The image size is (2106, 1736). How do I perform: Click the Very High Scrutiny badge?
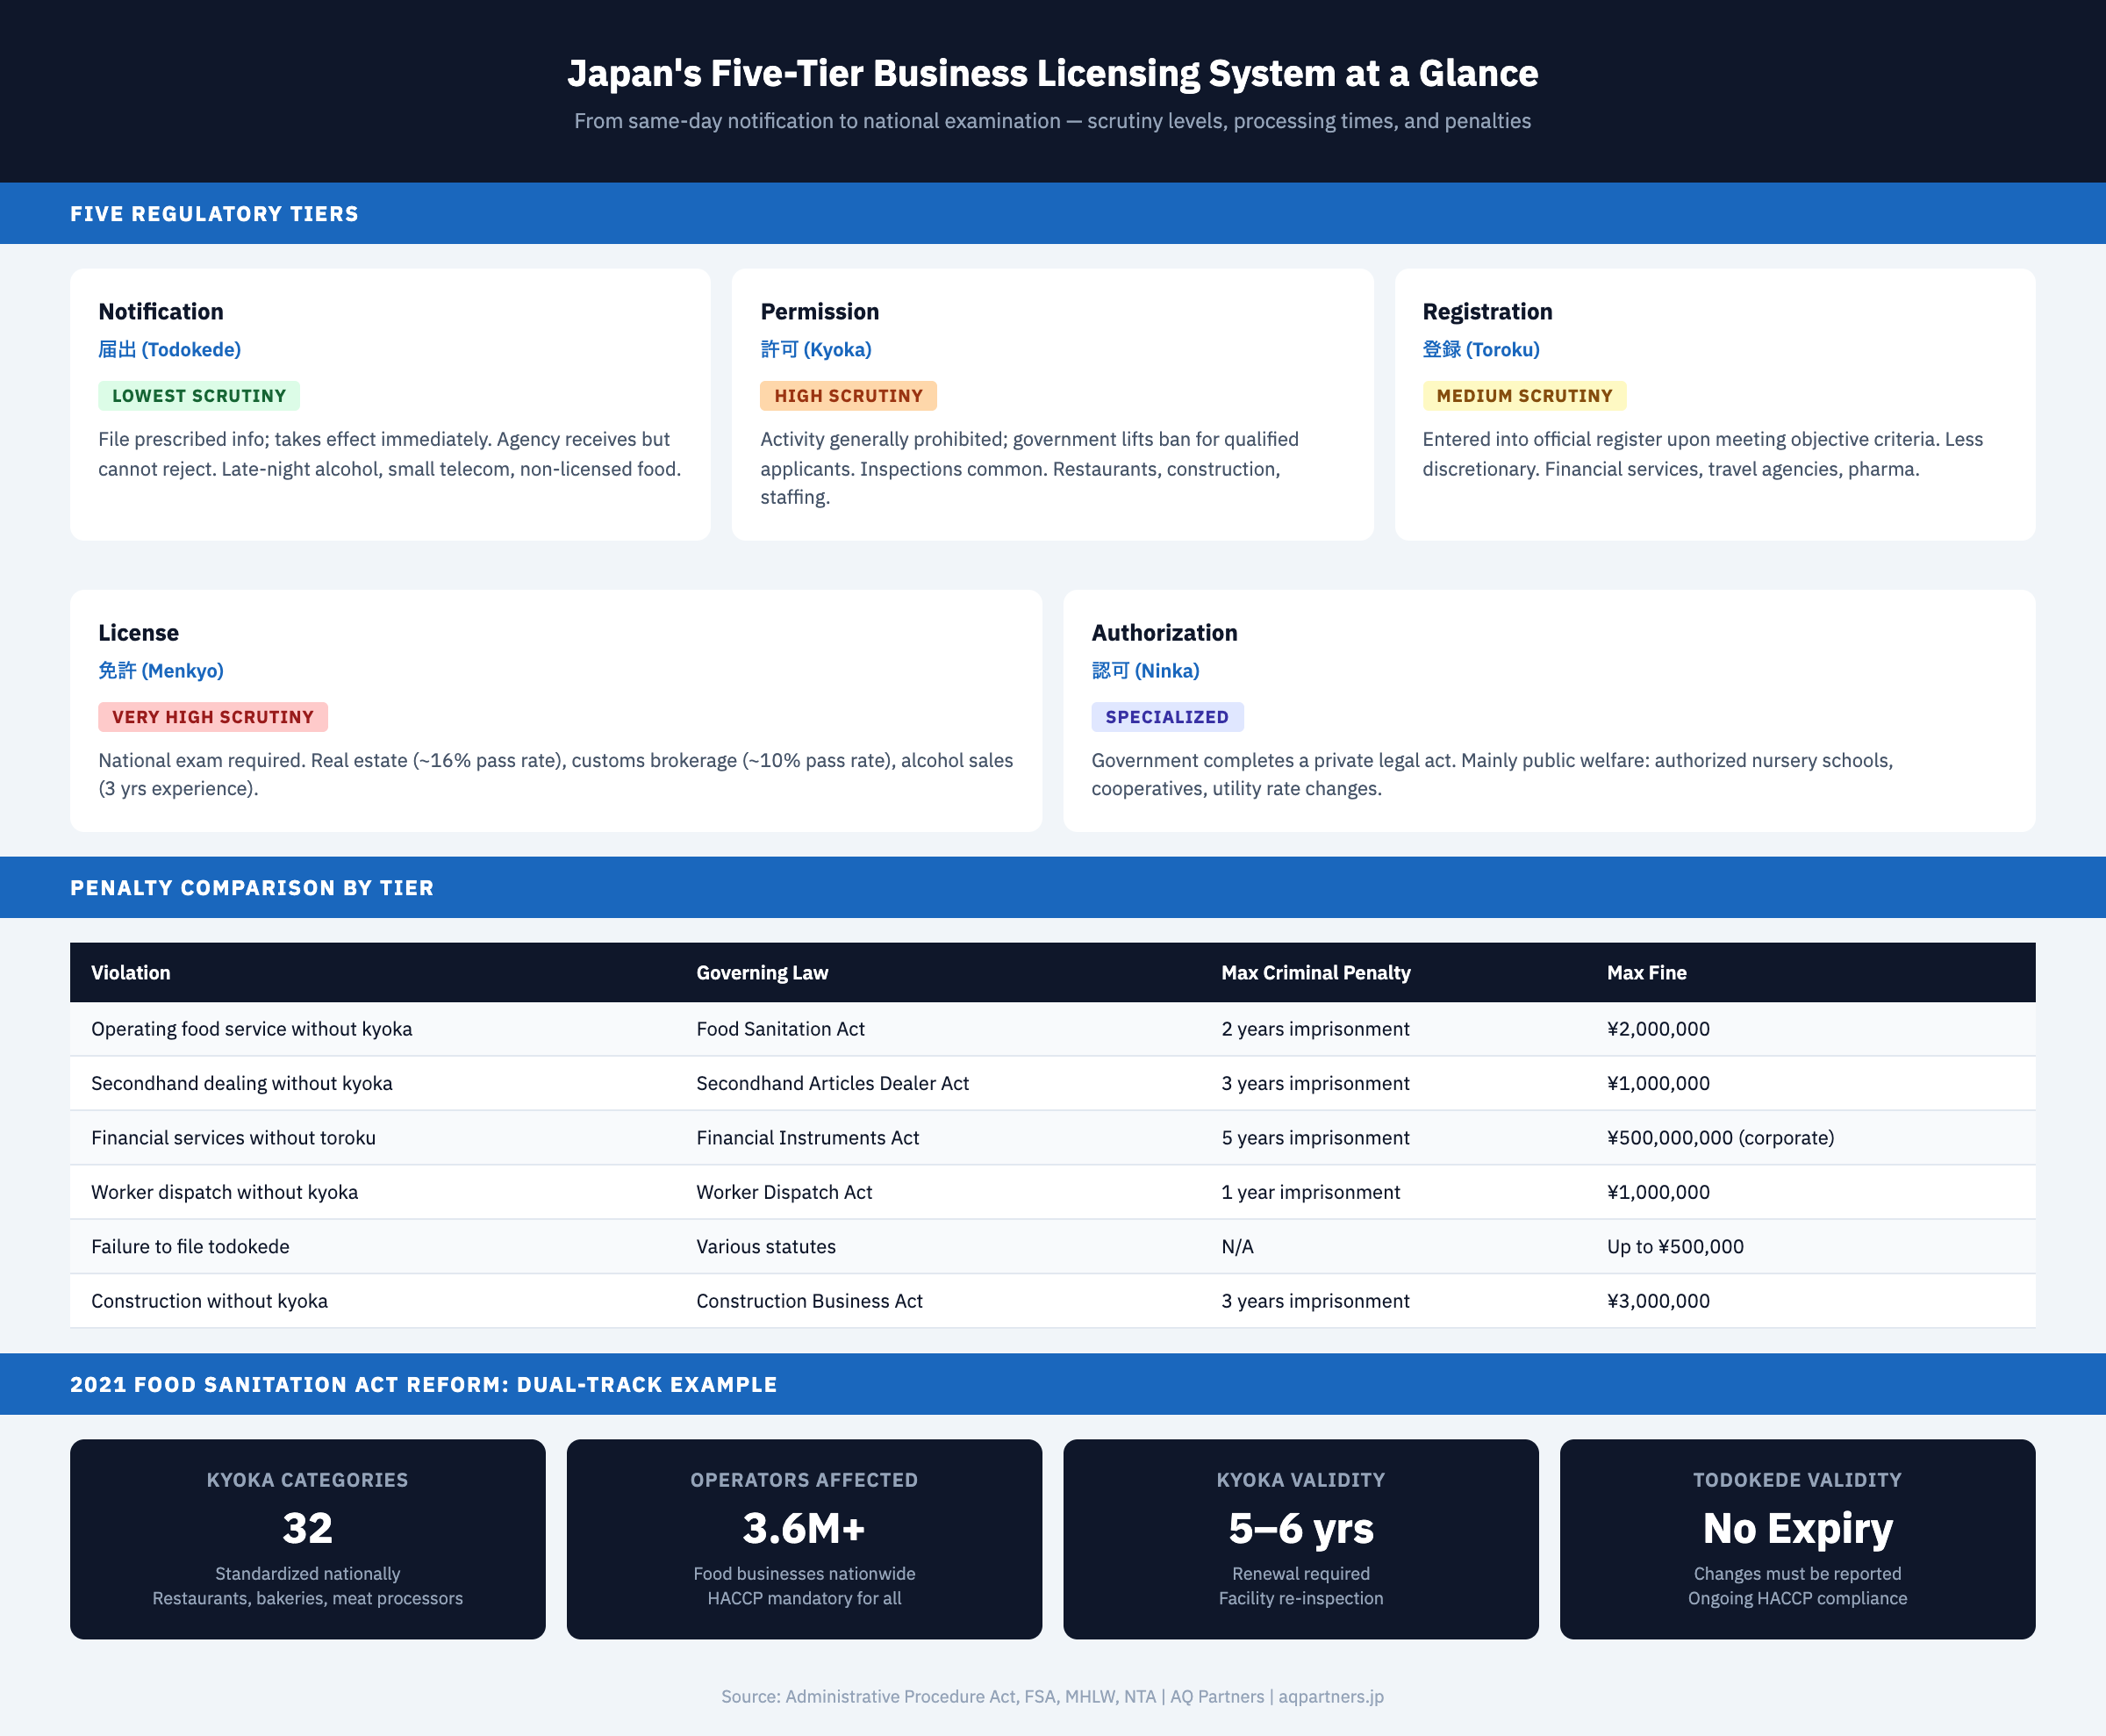coord(212,717)
